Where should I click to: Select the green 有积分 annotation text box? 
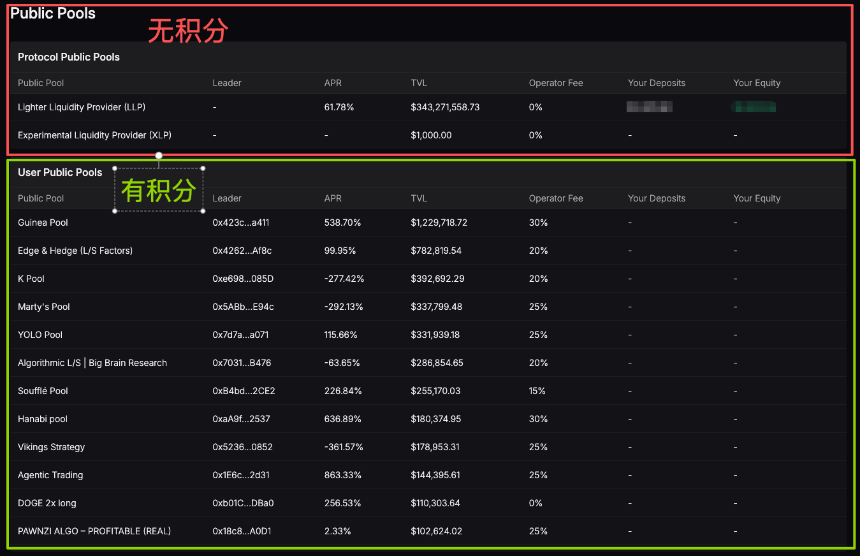159,190
